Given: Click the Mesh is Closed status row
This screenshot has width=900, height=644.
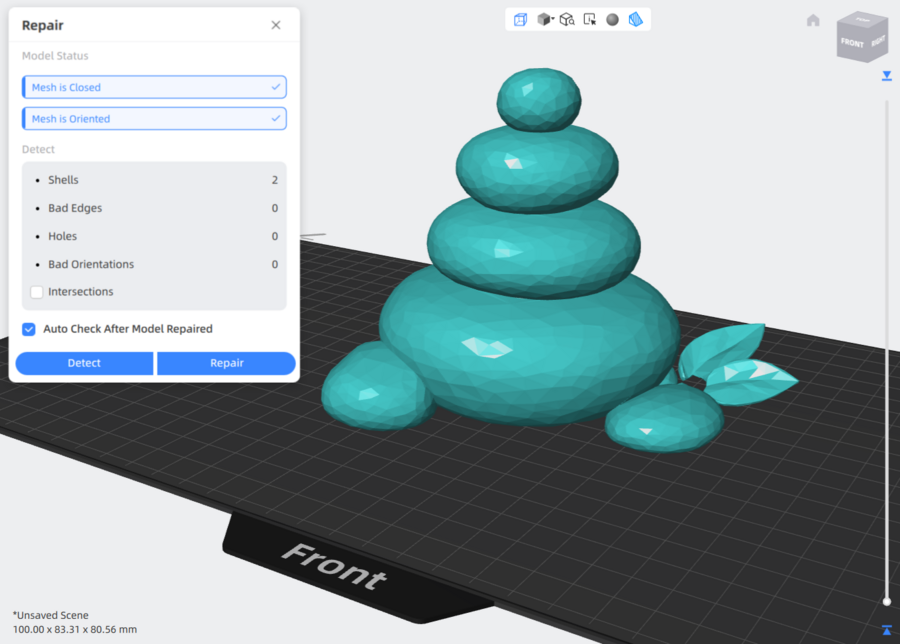Looking at the screenshot, I should [x=154, y=87].
